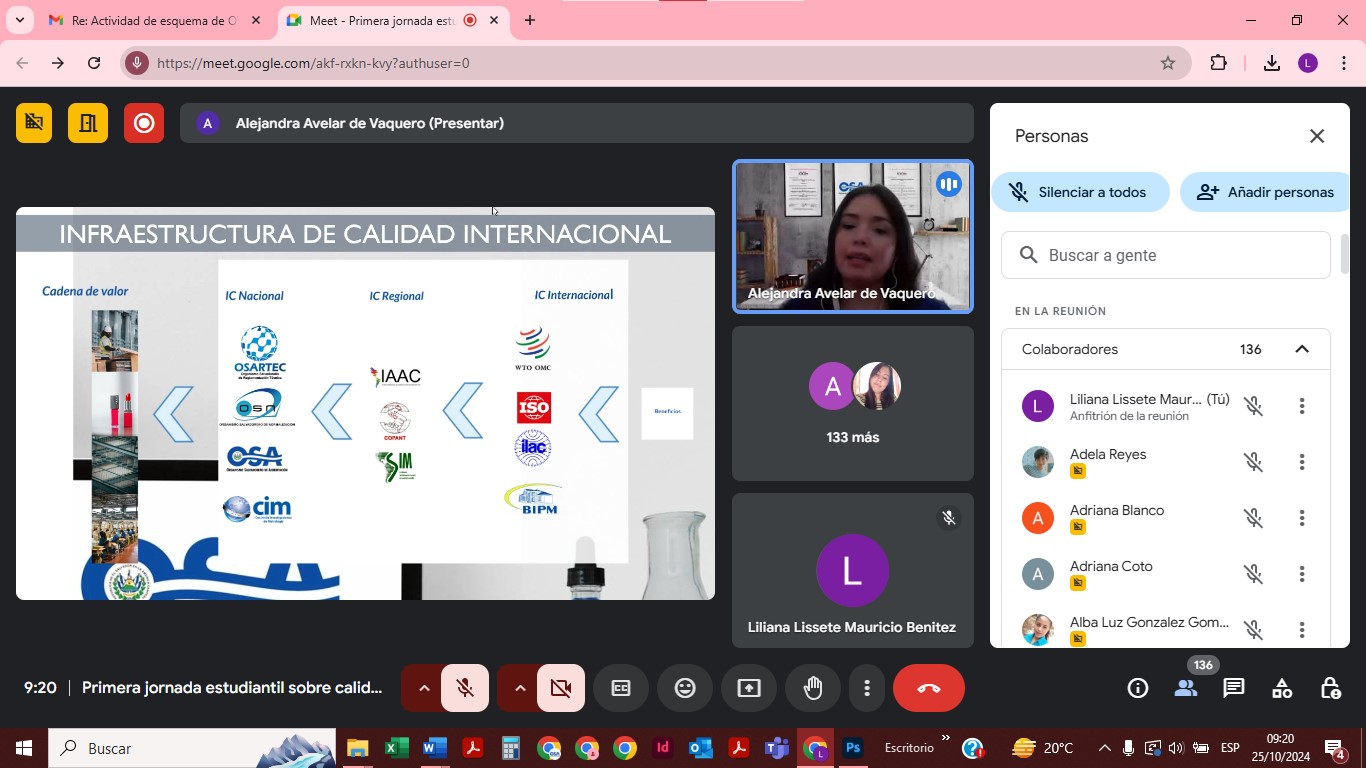Open the Windows notifications center

(1334, 748)
